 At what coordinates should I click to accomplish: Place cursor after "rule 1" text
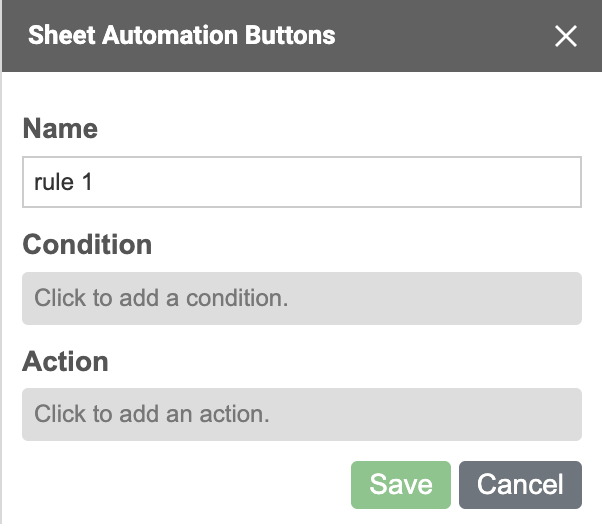pyautogui.click(x=96, y=182)
